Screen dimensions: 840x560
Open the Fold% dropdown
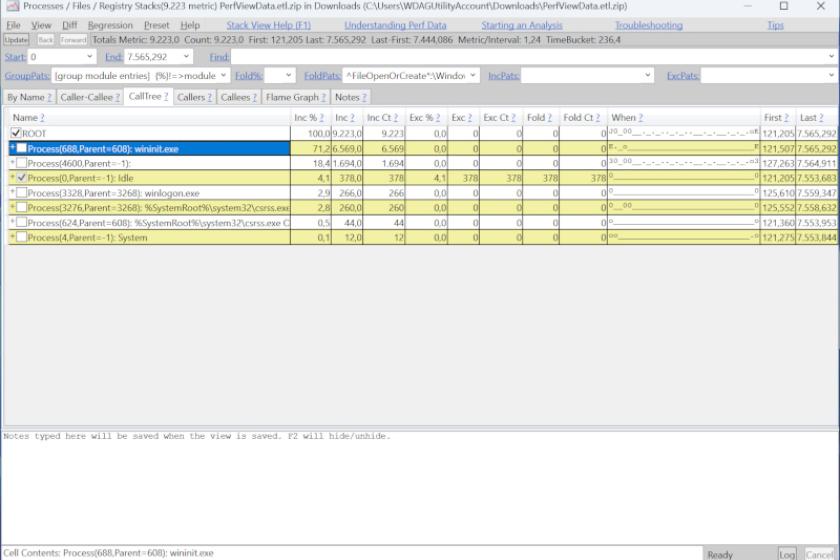(x=288, y=76)
